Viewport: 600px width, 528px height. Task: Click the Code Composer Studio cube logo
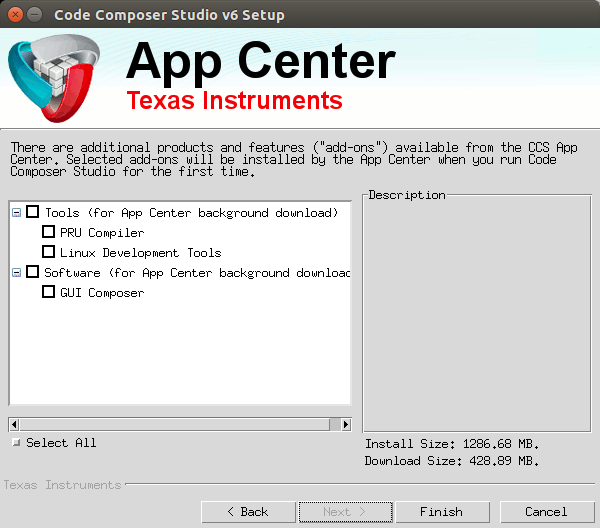[x=54, y=78]
